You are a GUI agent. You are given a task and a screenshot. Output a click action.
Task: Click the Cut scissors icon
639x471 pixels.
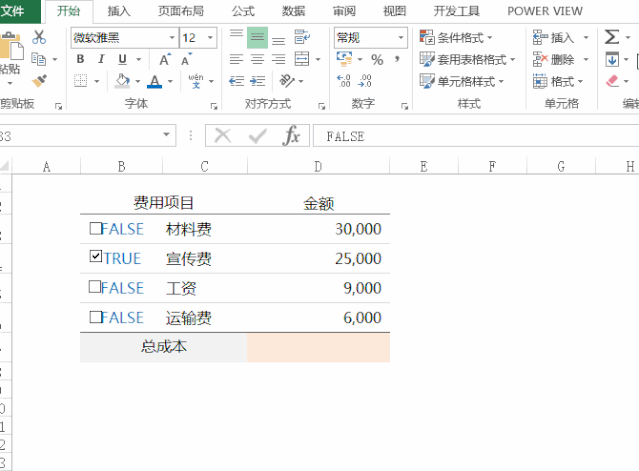[39, 38]
